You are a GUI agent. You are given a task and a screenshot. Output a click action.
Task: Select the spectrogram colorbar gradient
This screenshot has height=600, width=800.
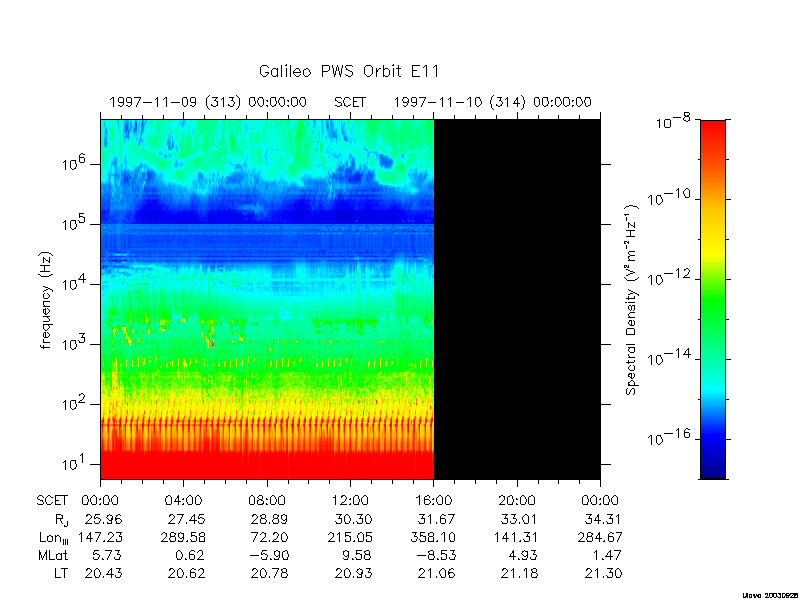click(x=713, y=299)
